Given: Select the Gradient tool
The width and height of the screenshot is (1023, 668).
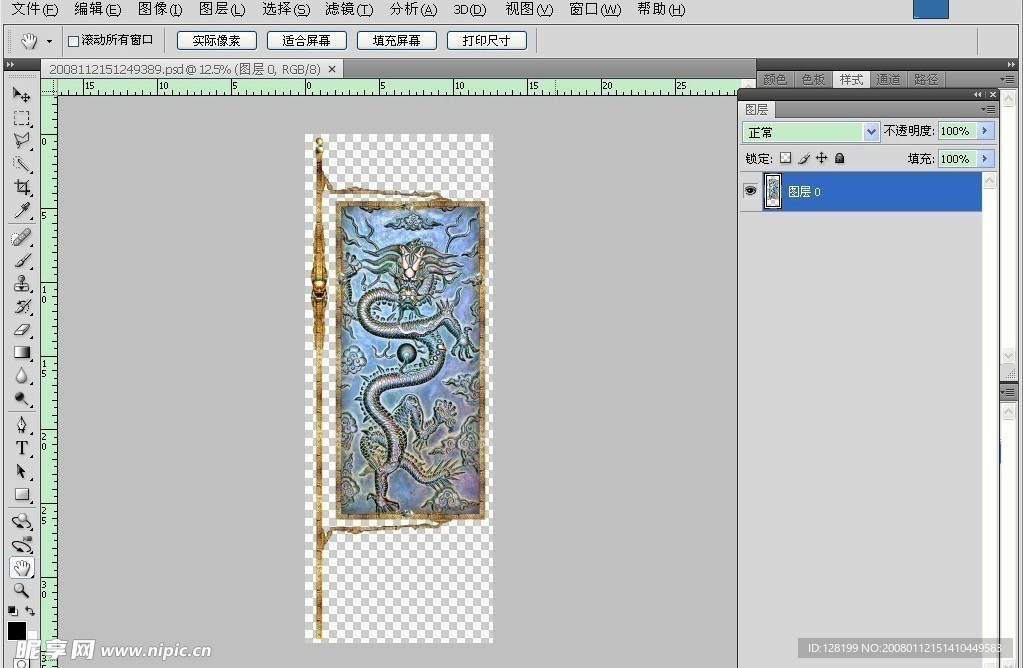Looking at the screenshot, I should [22, 353].
